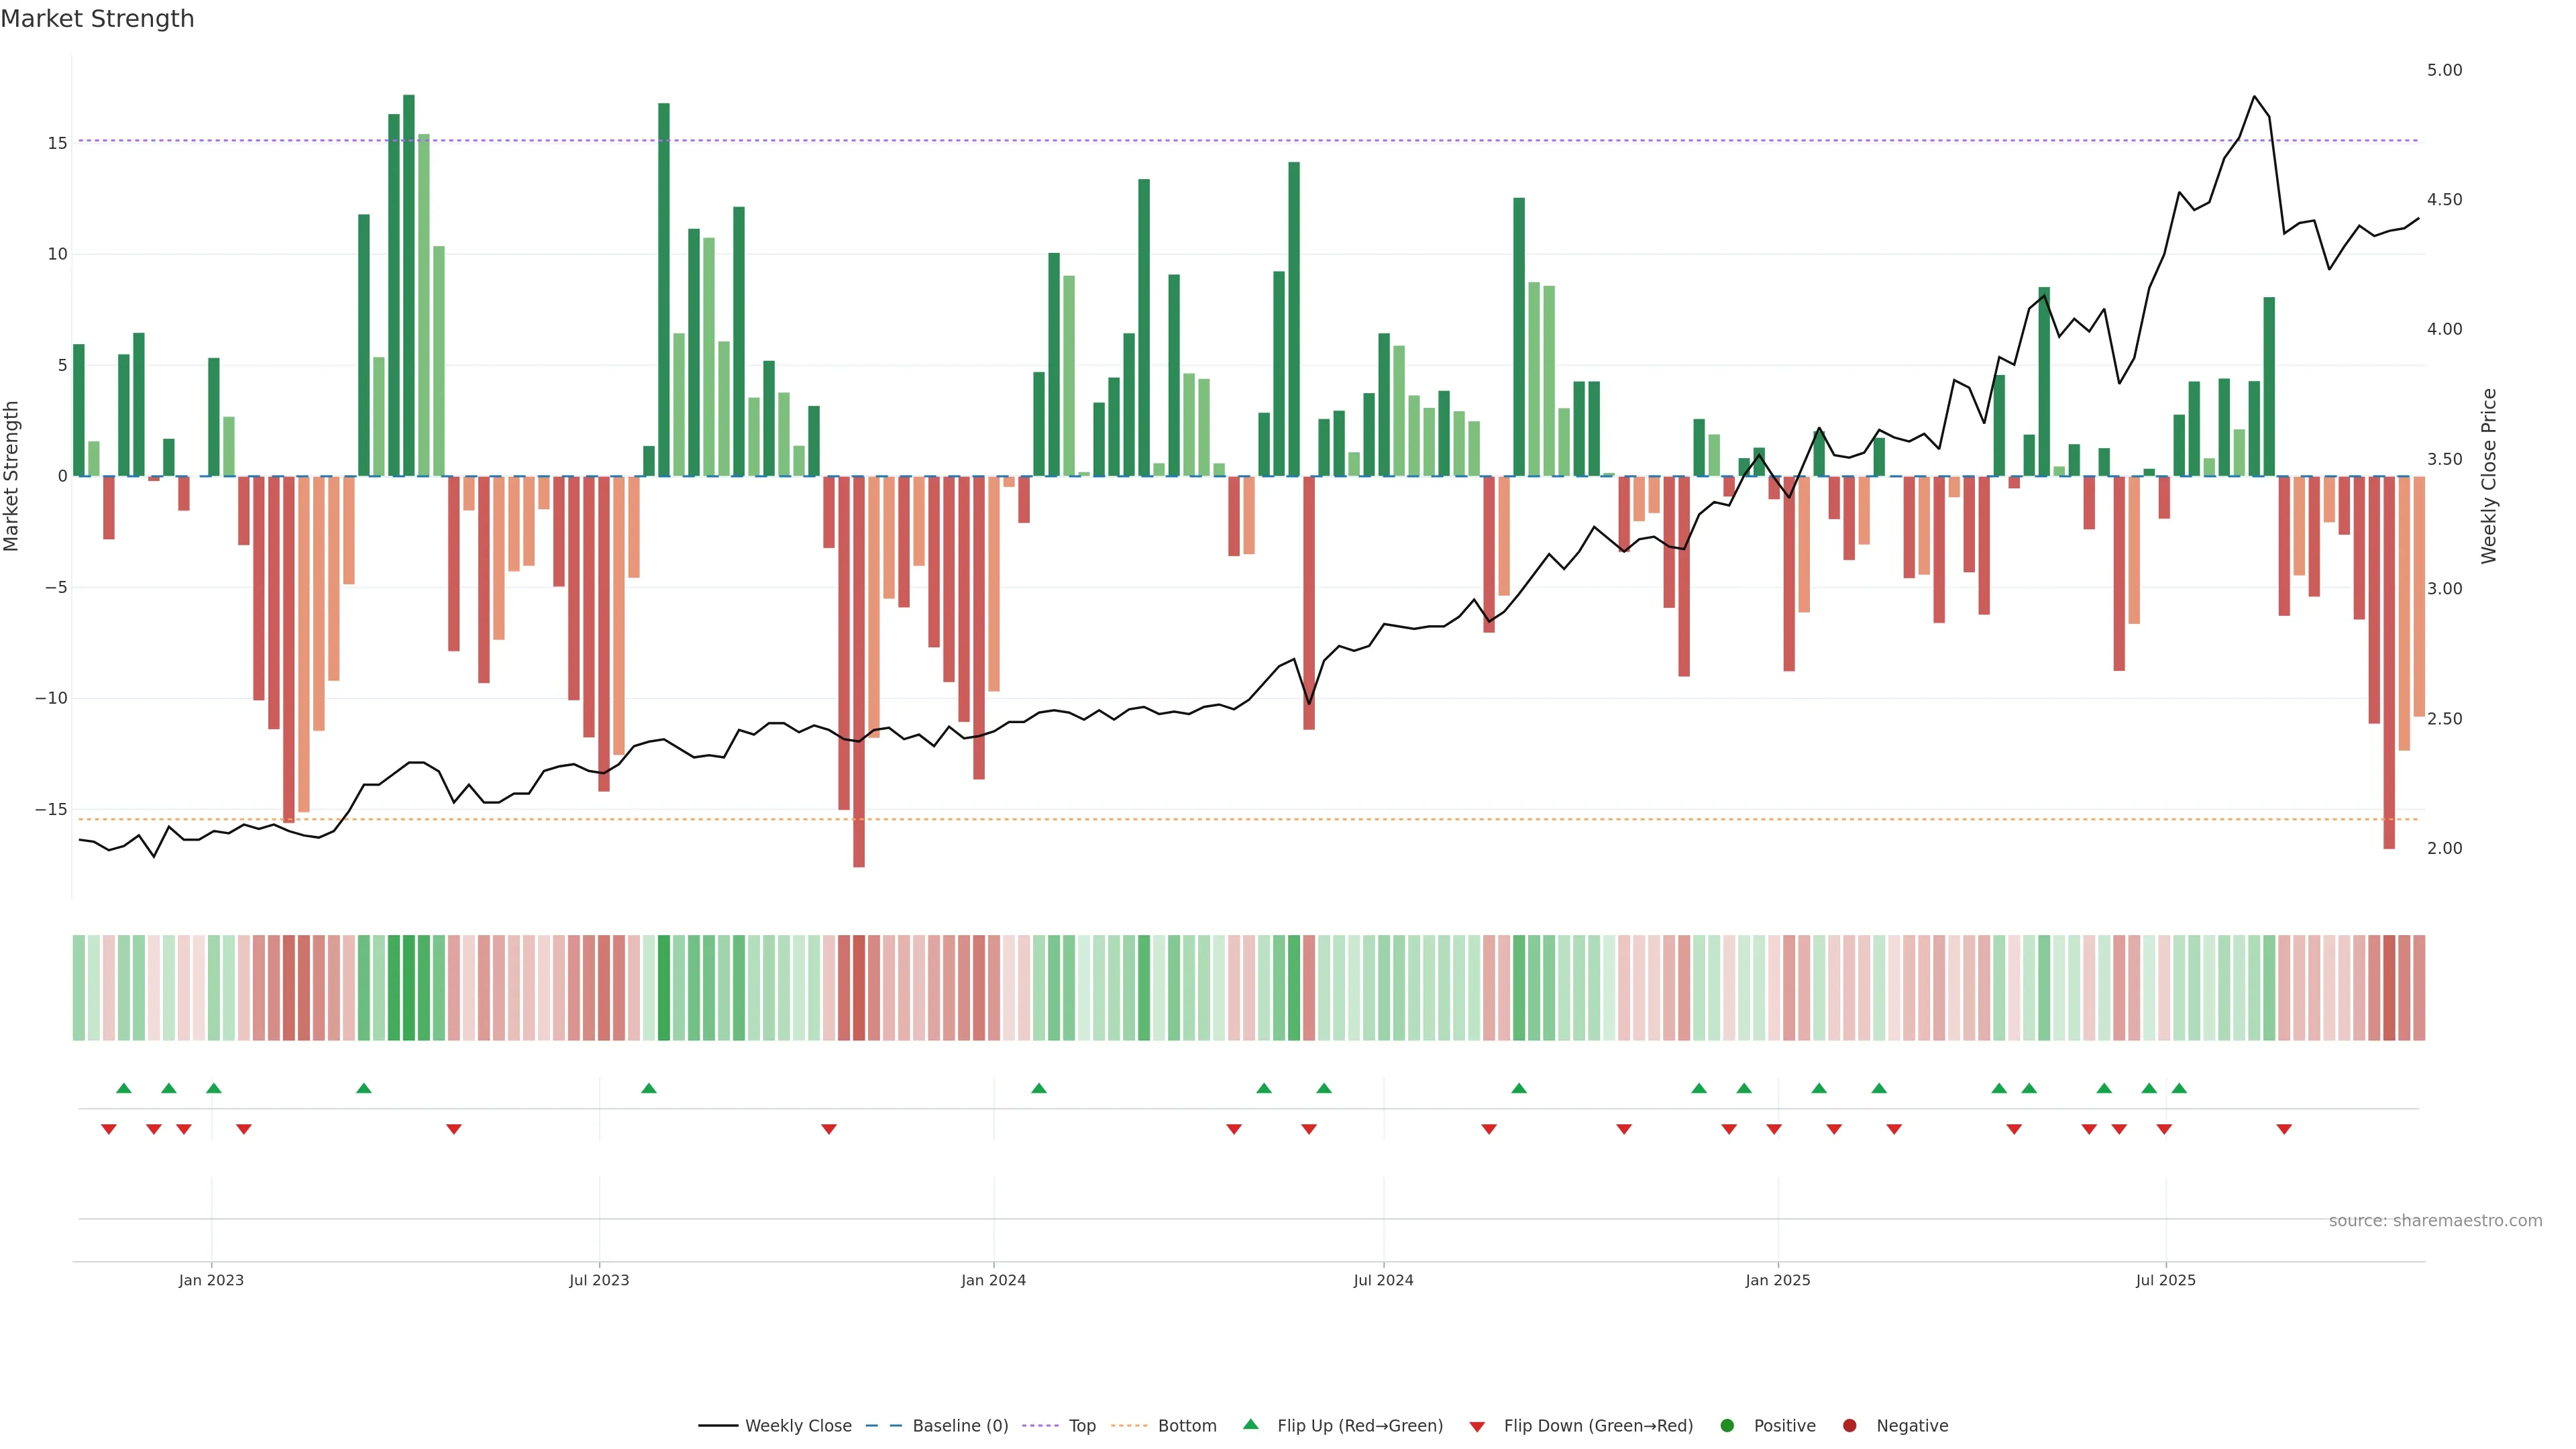Click the Negative red circle legend icon
Image resolution: width=2576 pixels, height=1449 pixels.
click(x=1849, y=1426)
